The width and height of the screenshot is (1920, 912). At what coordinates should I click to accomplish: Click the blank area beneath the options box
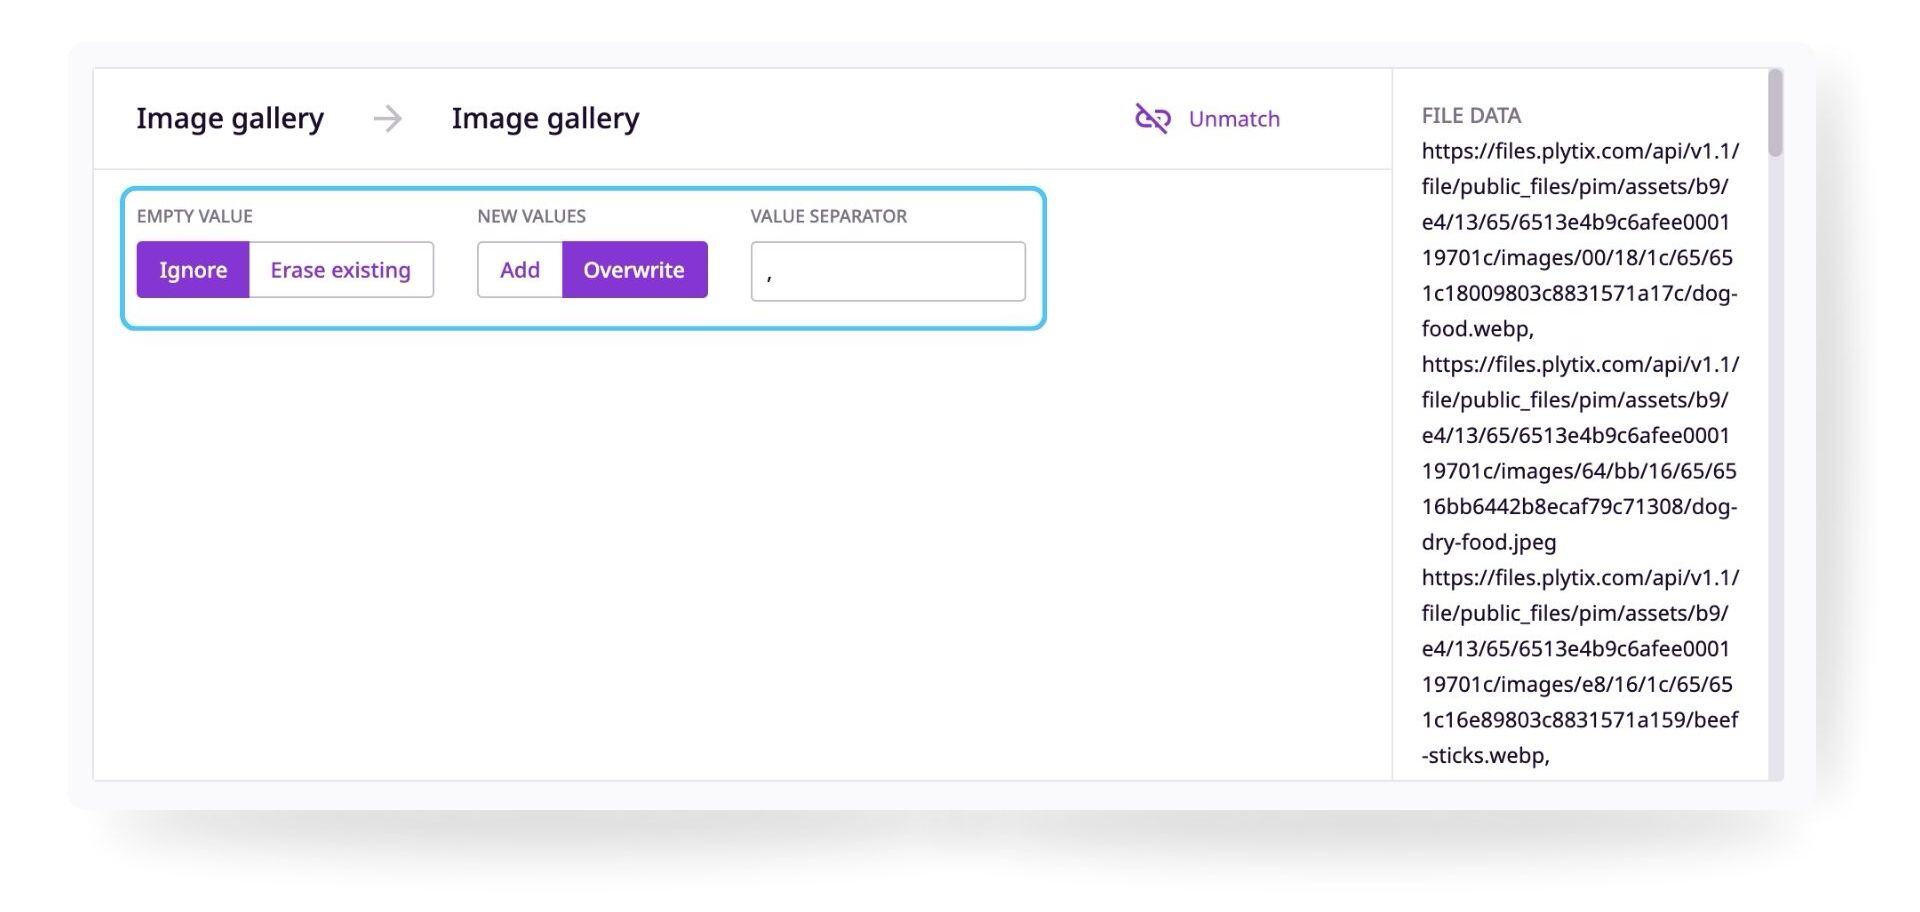click(x=740, y=555)
